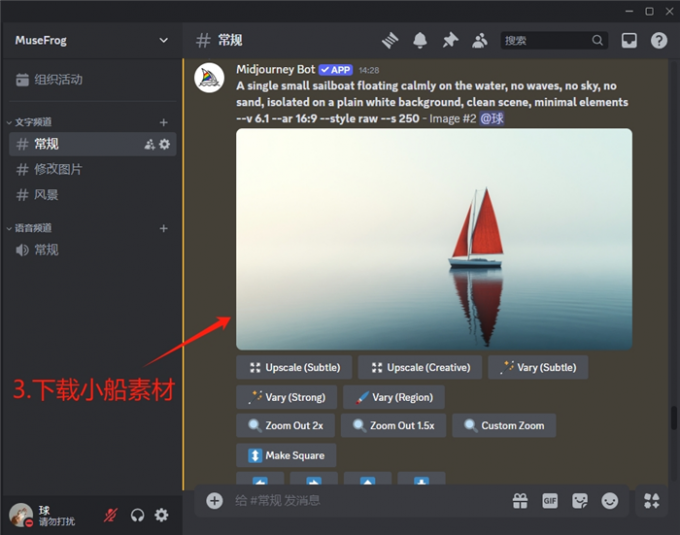Open notification settings bell icon
The image size is (680, 535).
click(419, 40)
